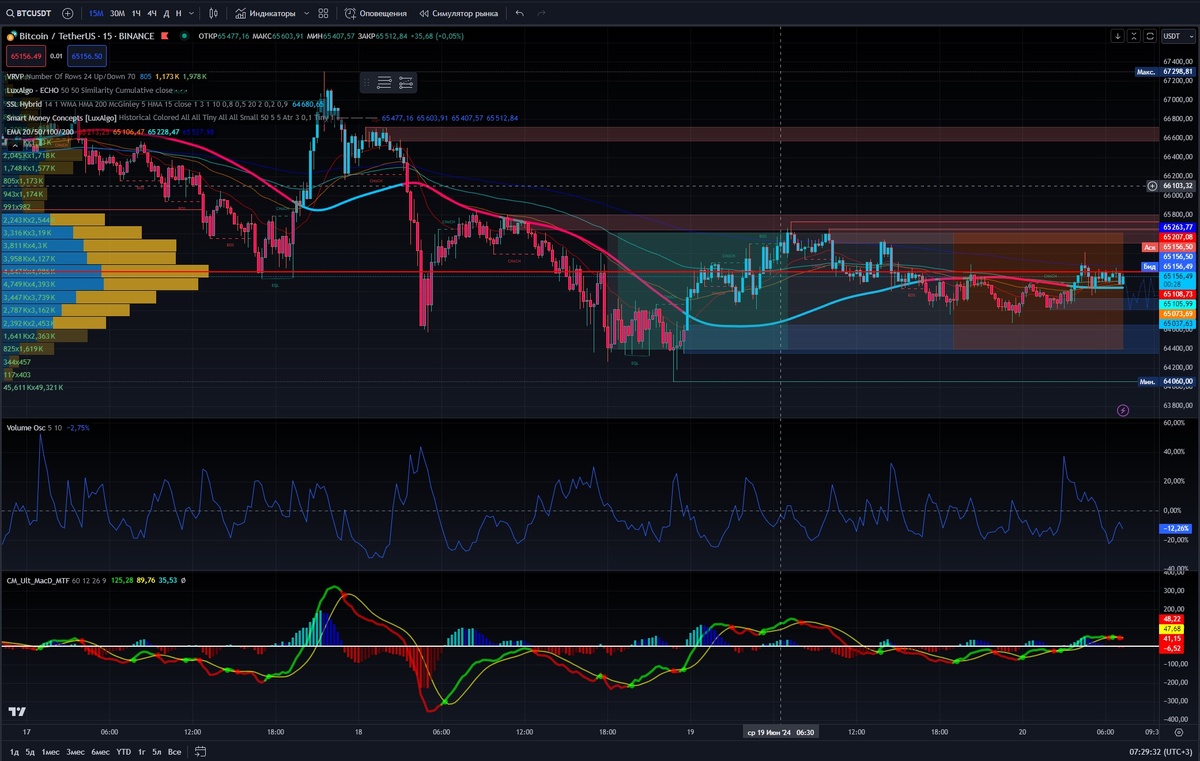Redo the chart action
The image size is (1200, 761).
tap(542, 13)
